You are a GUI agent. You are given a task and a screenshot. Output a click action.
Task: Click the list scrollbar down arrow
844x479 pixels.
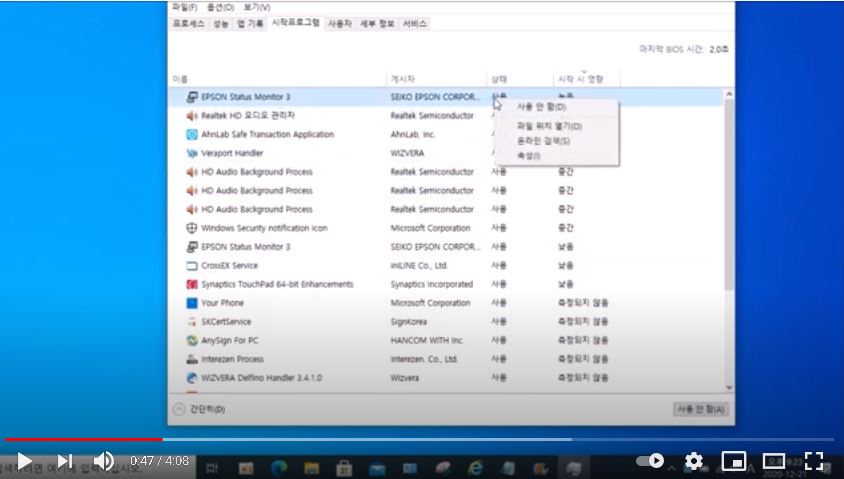click(x=729, y=387)
